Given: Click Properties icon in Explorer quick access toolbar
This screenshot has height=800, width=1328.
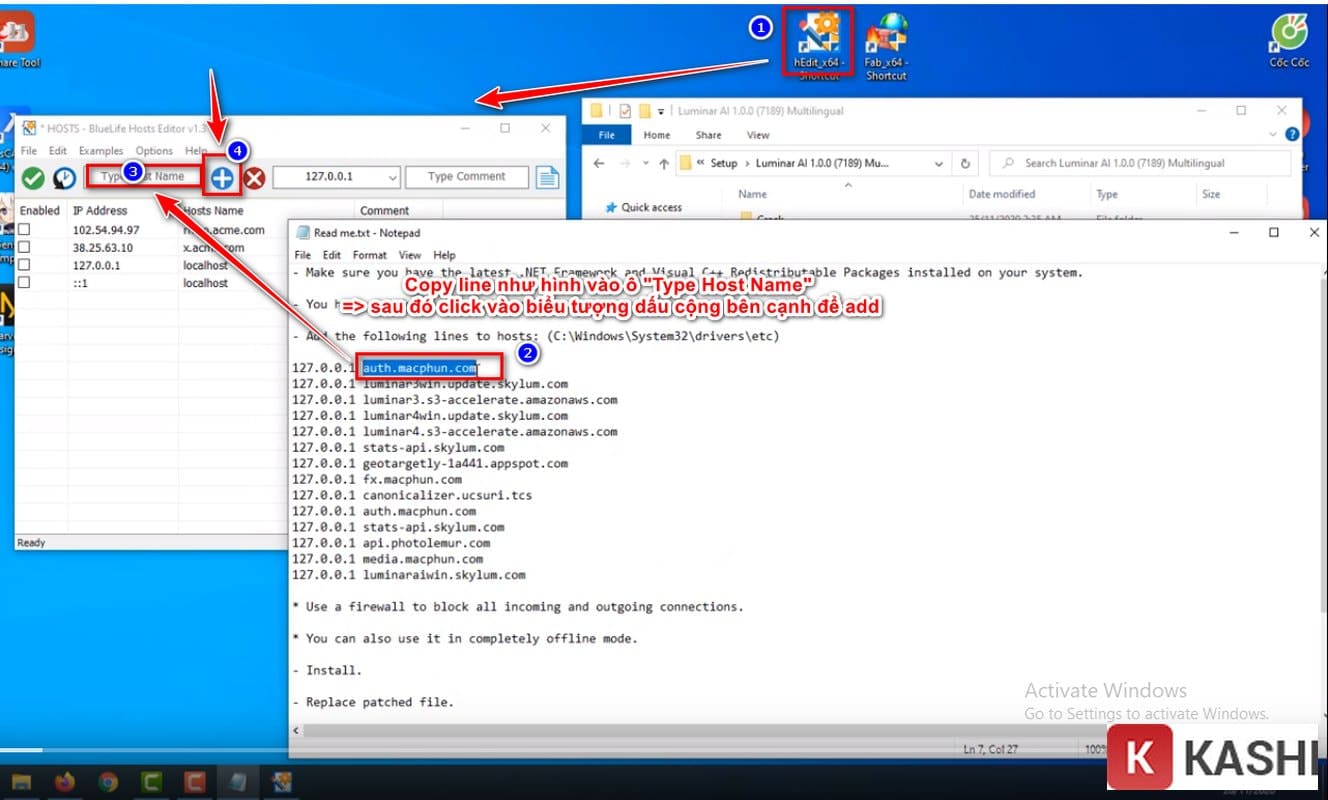Looking at the screenshot, I should (626, 111).
